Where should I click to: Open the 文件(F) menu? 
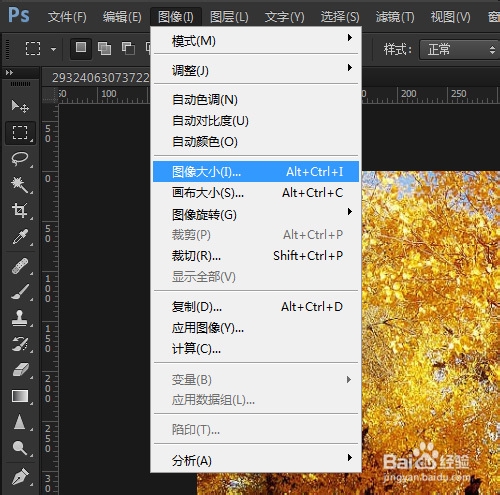(x=67, y=17)
